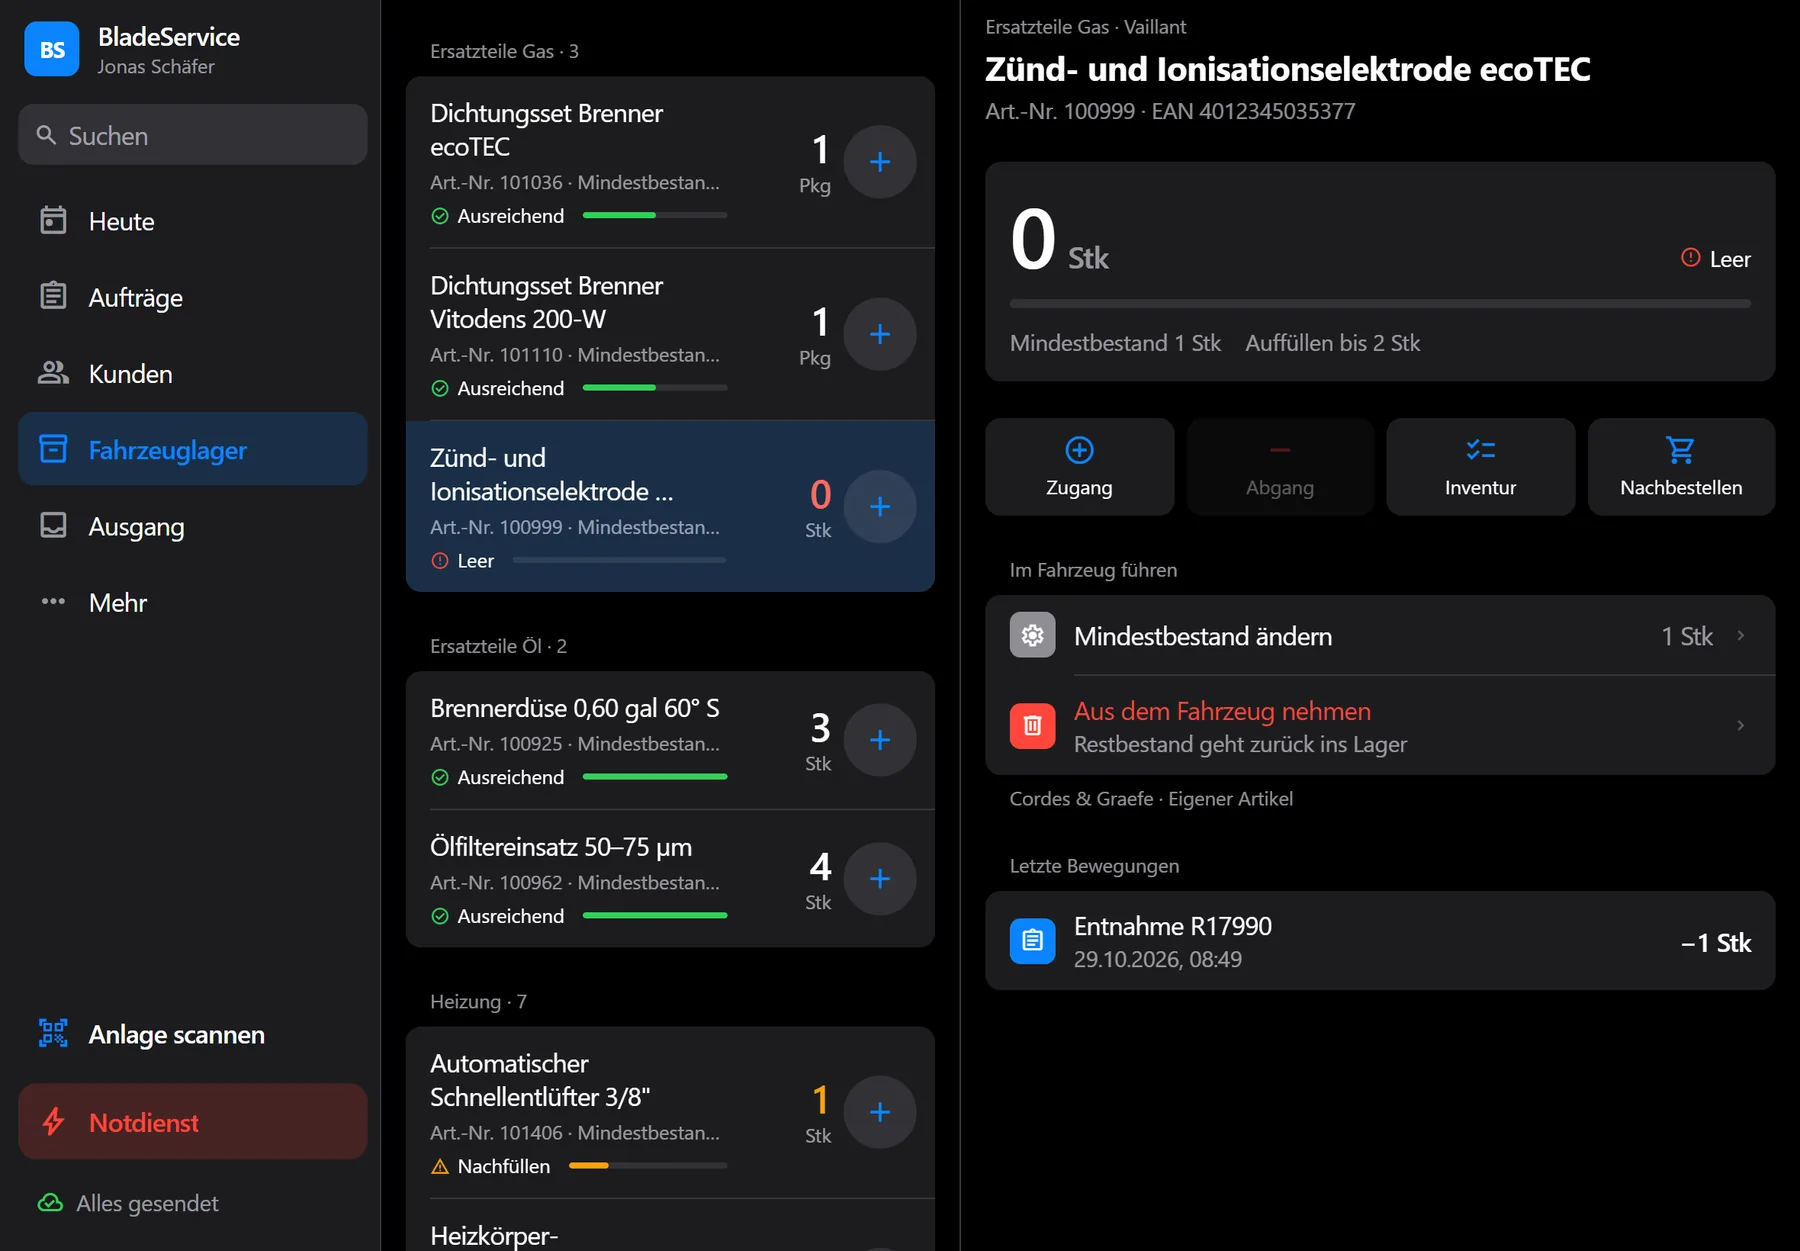Select Dichtungsset Brenner ecoTEC item title
Viewport: 1800px width, 1251px height.
[546, 130]
